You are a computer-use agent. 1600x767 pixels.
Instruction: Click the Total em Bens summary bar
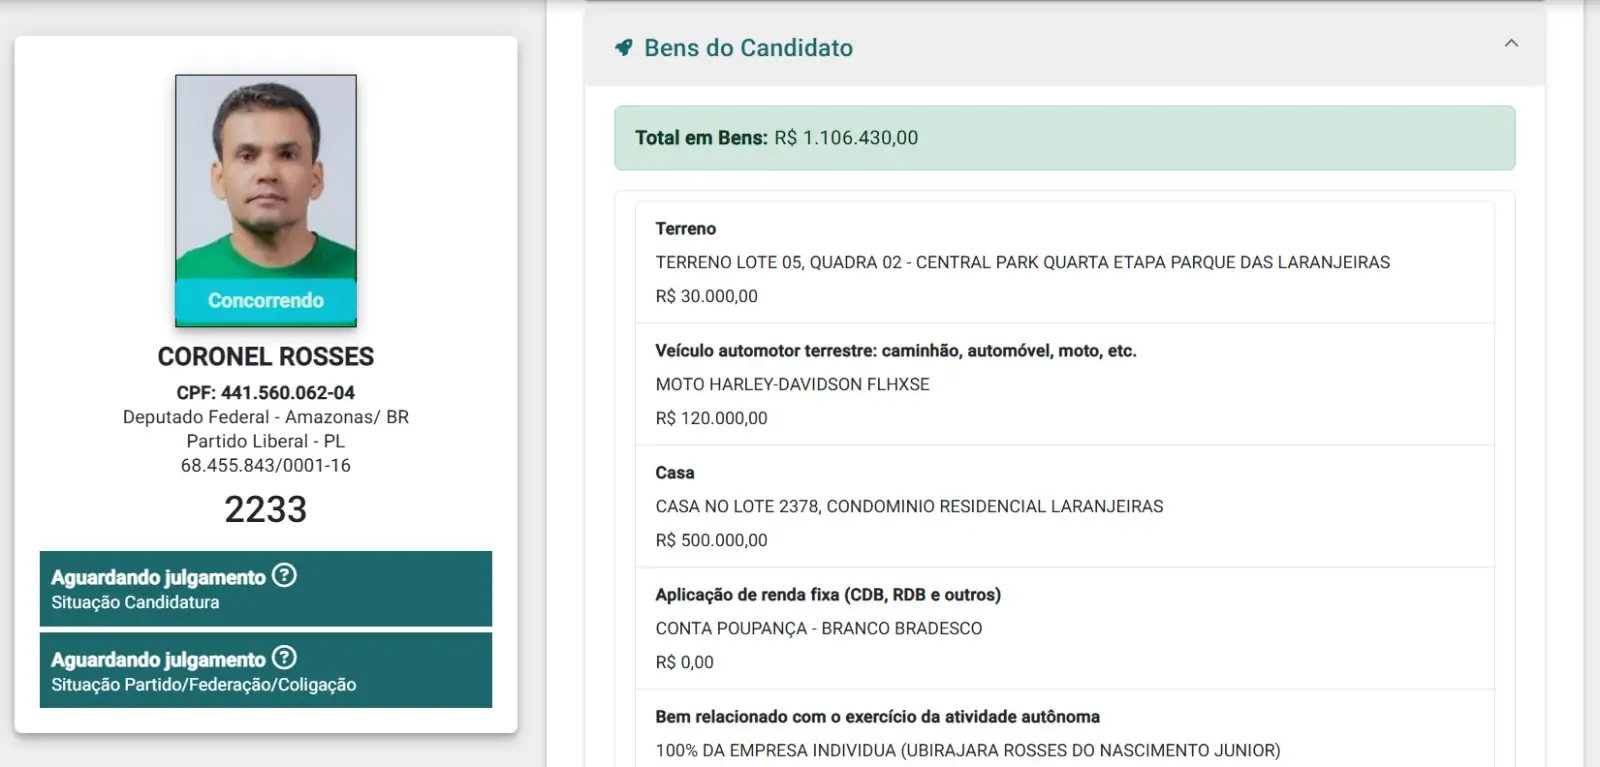[1064, 138]
